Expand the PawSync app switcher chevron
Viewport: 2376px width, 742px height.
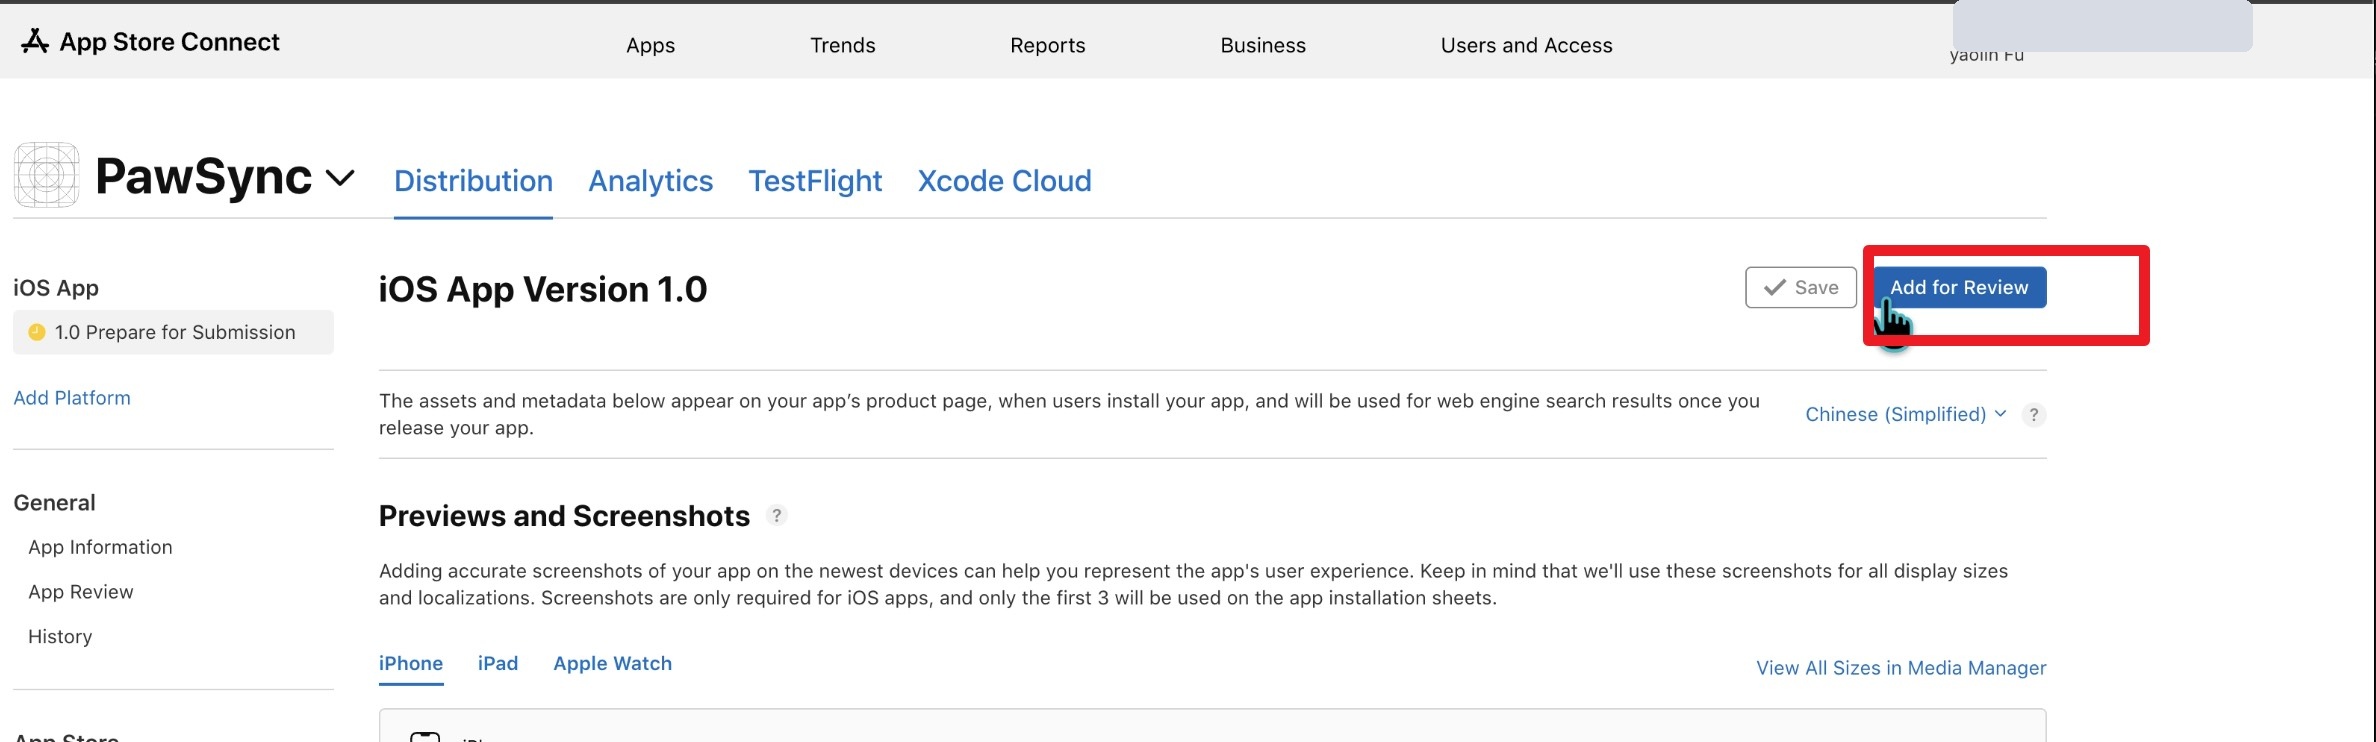coord(340,178)
